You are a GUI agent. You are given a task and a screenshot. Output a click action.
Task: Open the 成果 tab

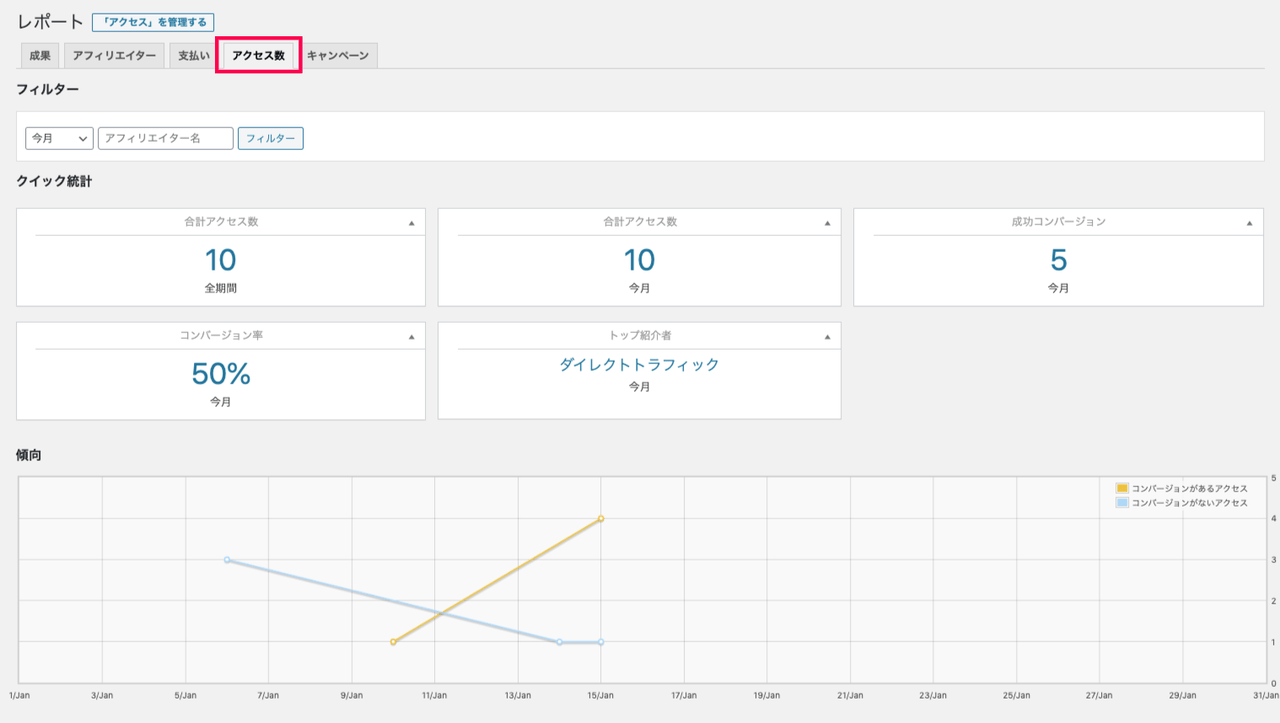tap(40, 56)
